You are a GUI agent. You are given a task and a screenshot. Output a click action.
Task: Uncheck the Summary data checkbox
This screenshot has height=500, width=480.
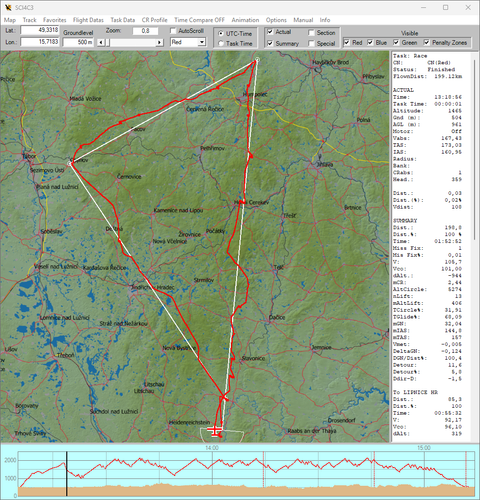(270, 43)
